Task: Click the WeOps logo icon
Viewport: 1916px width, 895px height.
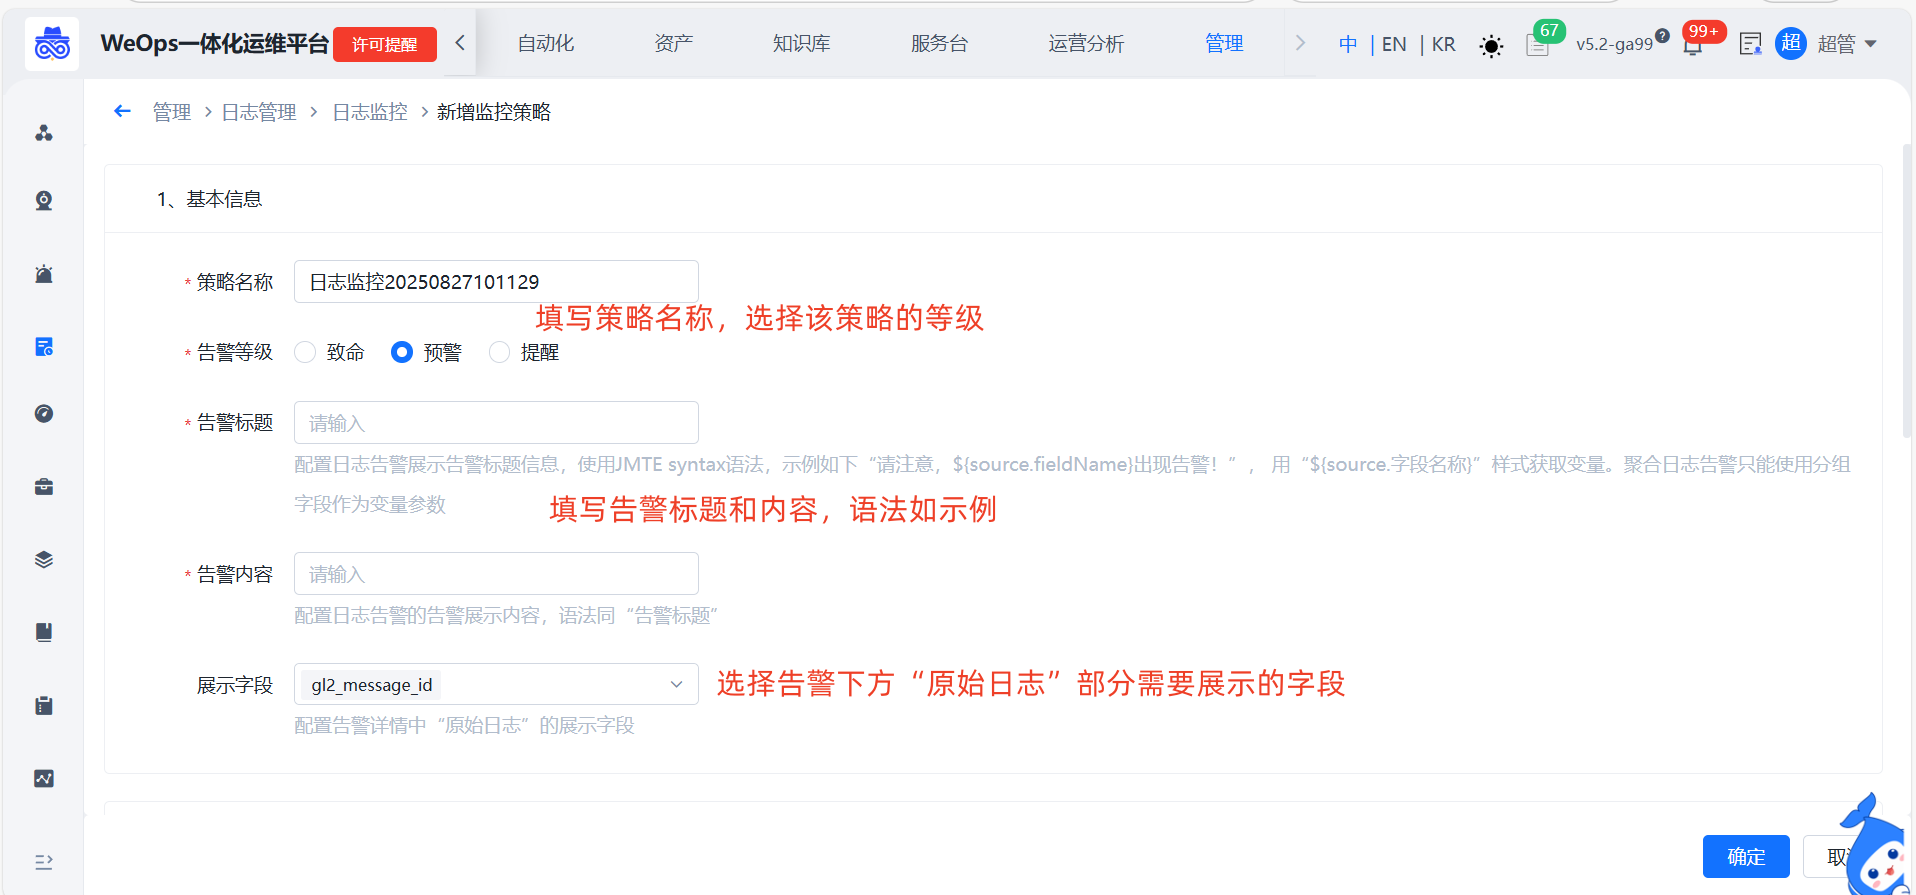Action: [x=52, y=44]
